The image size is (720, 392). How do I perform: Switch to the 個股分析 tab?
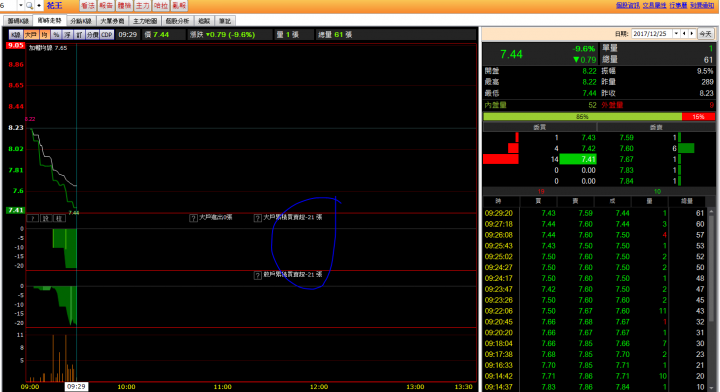177,21
